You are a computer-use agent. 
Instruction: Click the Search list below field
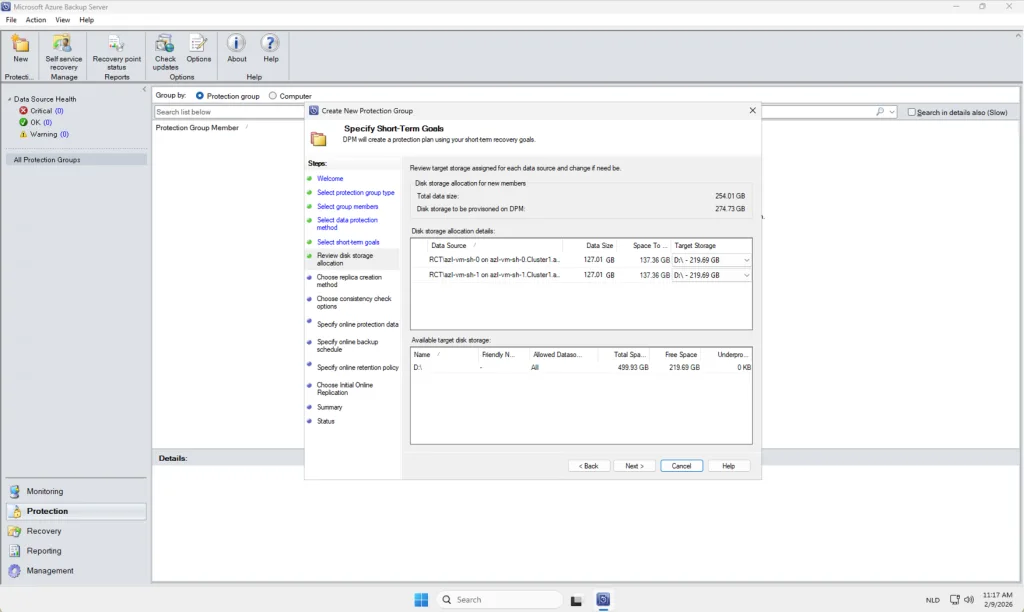coord(230,112)
